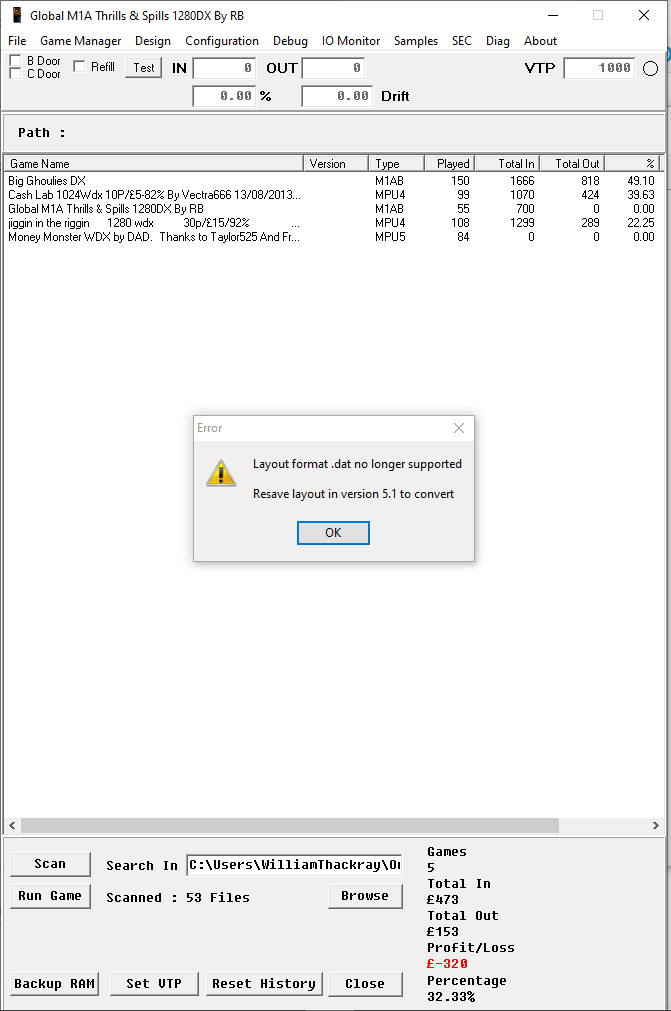Open the Configuration menu
The image size is (671, 1011).
[x=222, y=41]
